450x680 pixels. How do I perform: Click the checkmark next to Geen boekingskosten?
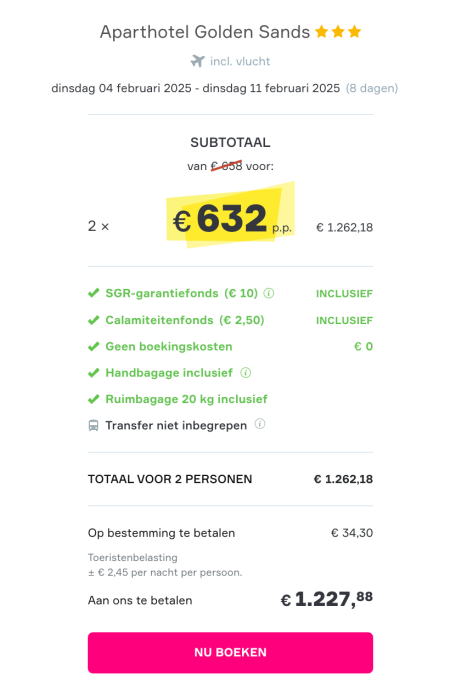94,347
